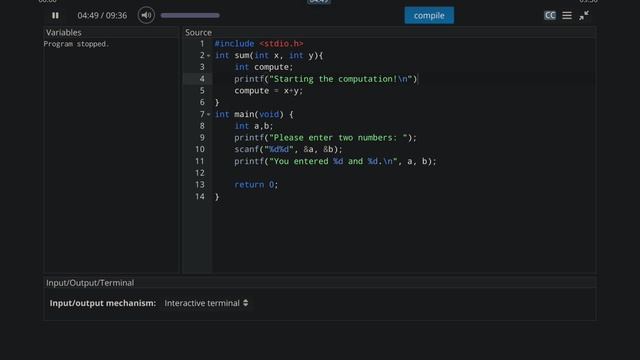Select the Variables panel header
640x360 pixels.
(64, 32)
